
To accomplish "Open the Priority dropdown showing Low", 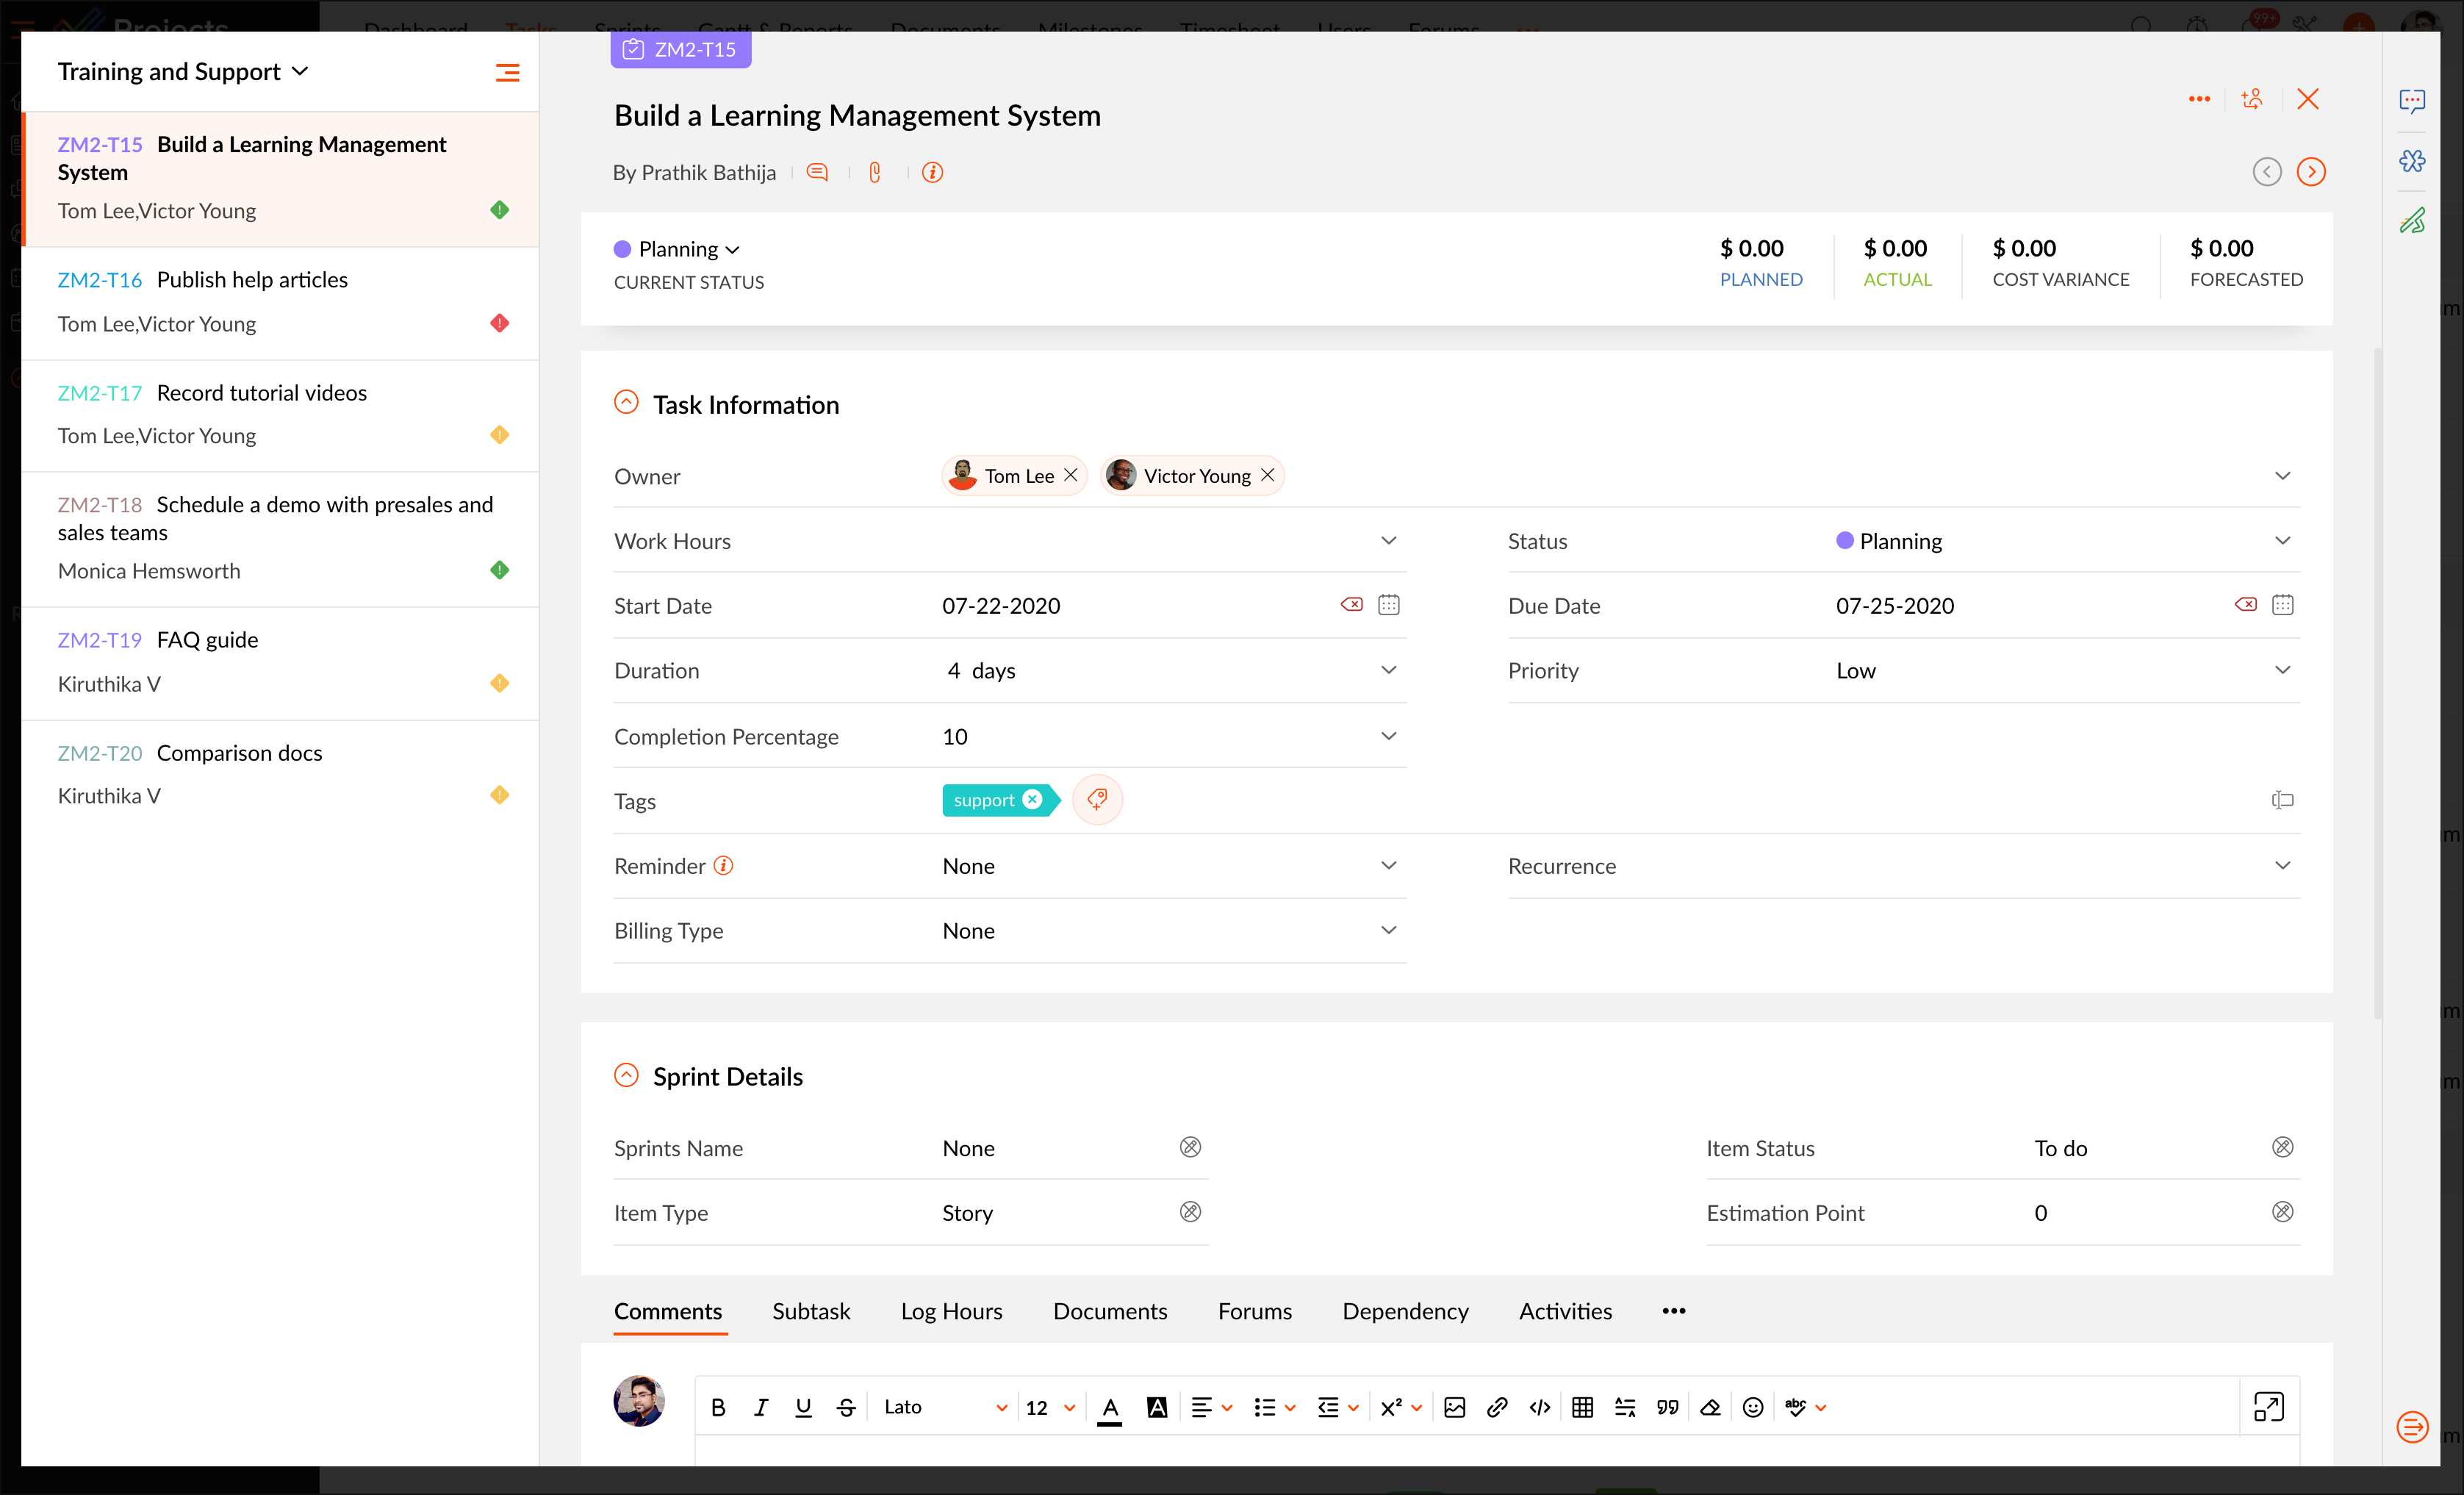I will (x=2282, y=670).
